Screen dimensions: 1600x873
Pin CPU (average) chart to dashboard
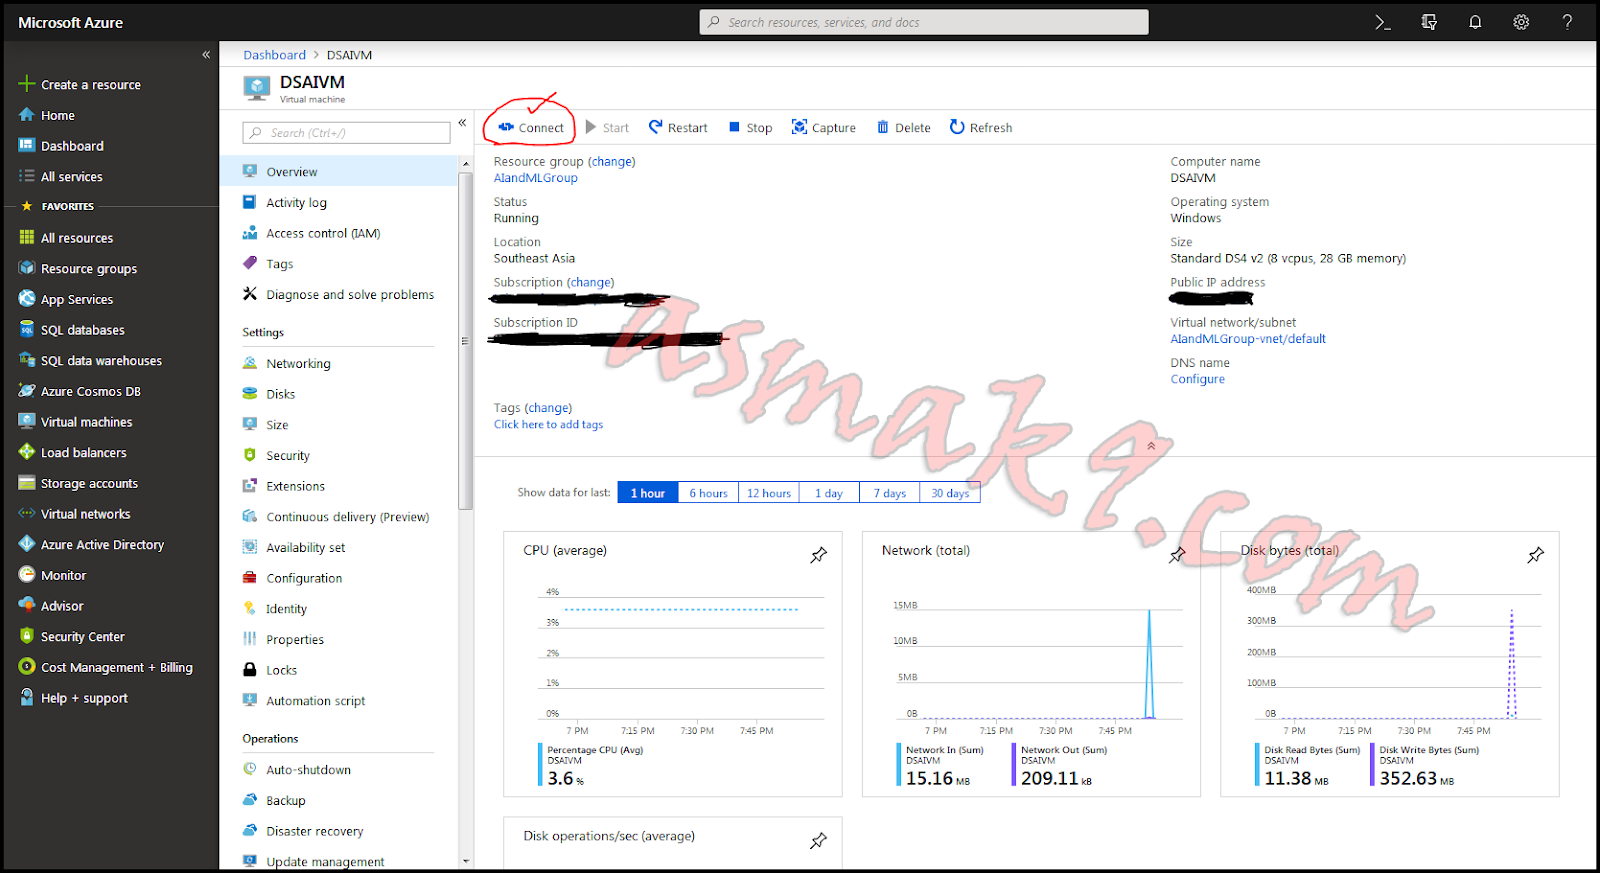click(x=818, y=555)
